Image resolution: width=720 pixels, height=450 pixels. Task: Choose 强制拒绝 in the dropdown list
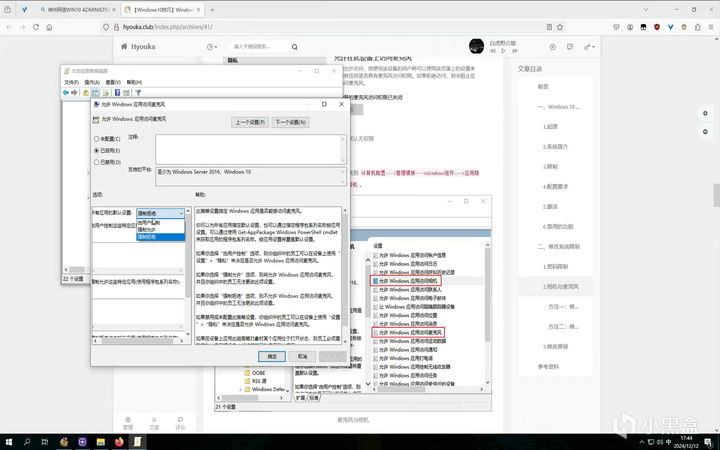148,237
